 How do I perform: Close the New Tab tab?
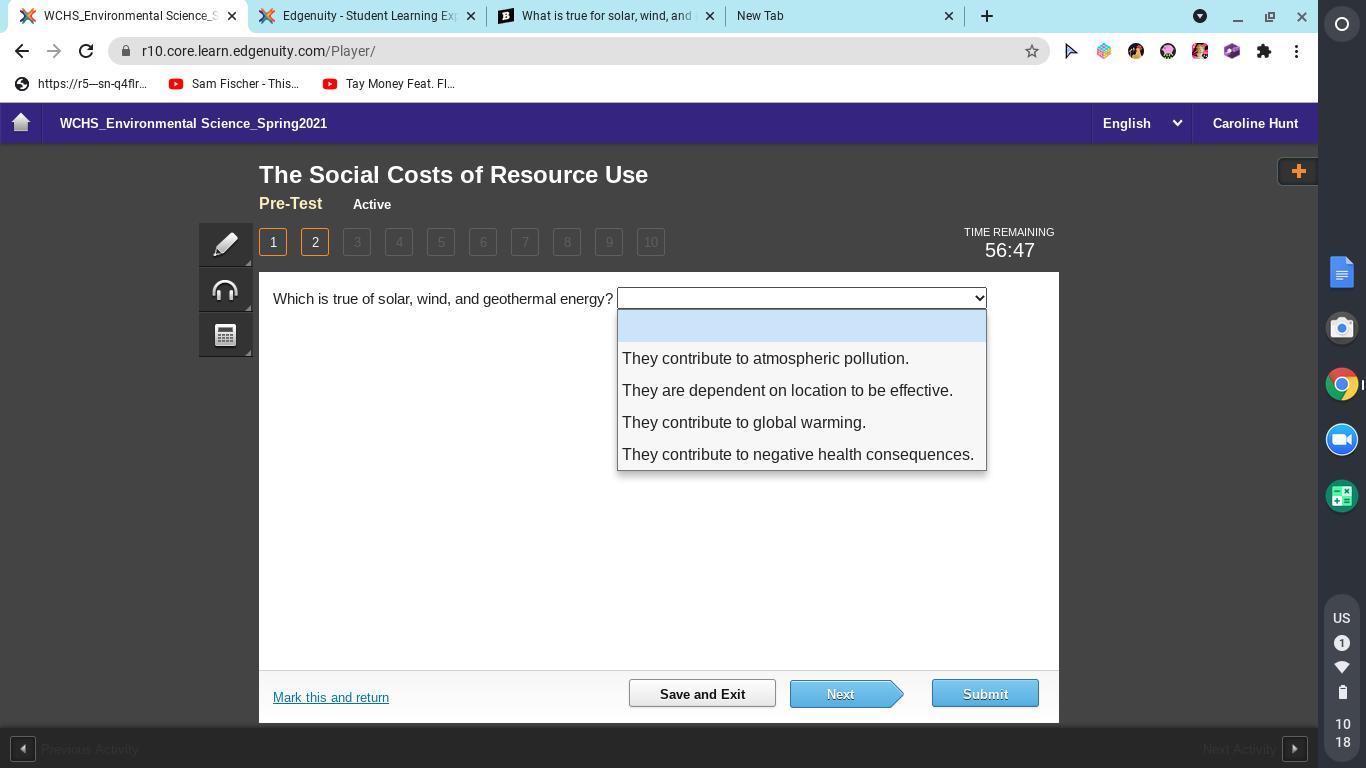tap(949, 16)
